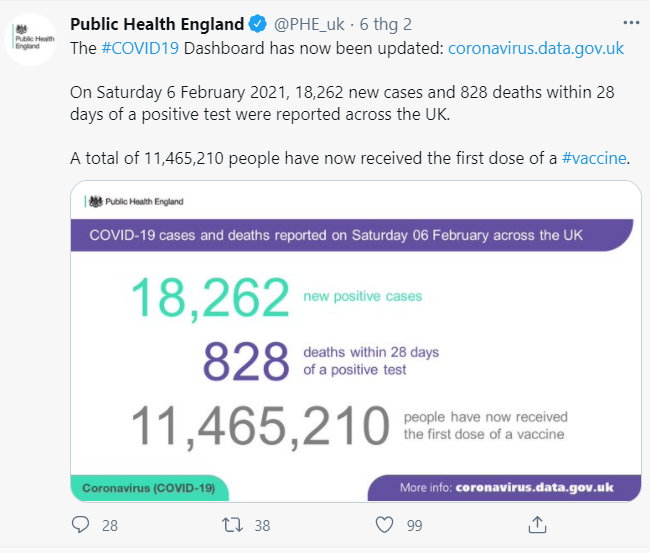Open the three-dot more options menu
The height and width of the screenshot is (553, 650).
pos(631,23)
